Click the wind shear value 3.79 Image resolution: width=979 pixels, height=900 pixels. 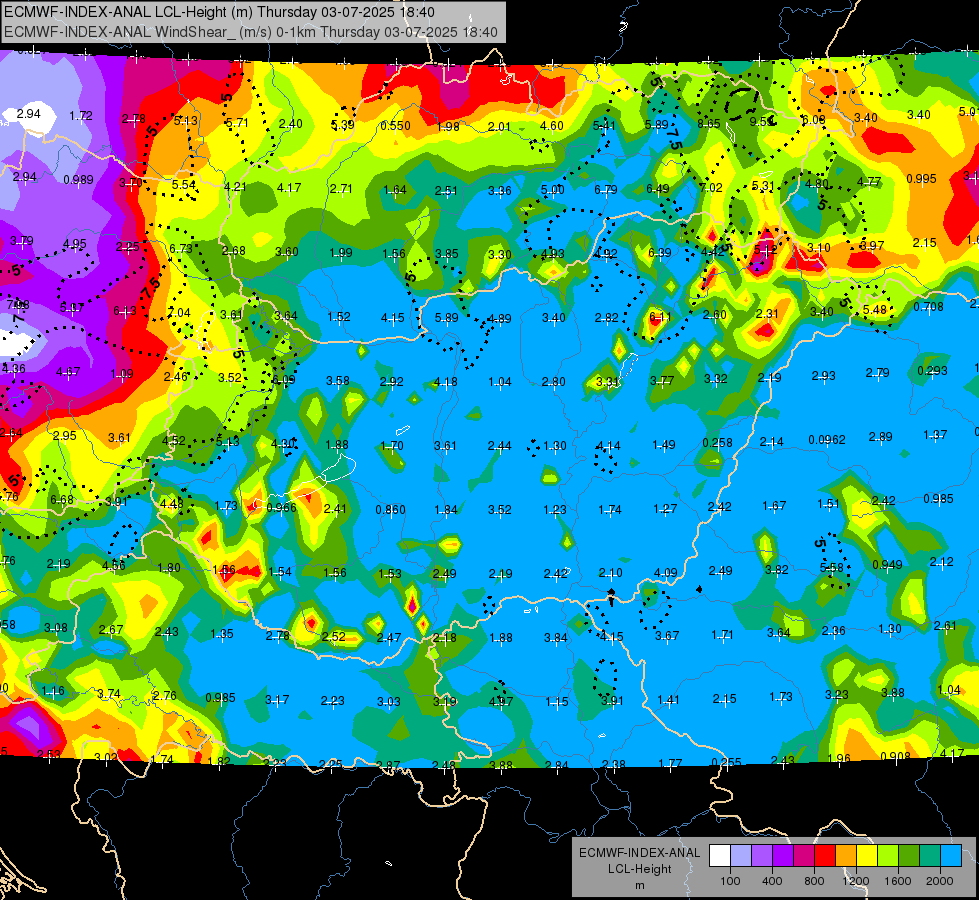tap(22, 240)
